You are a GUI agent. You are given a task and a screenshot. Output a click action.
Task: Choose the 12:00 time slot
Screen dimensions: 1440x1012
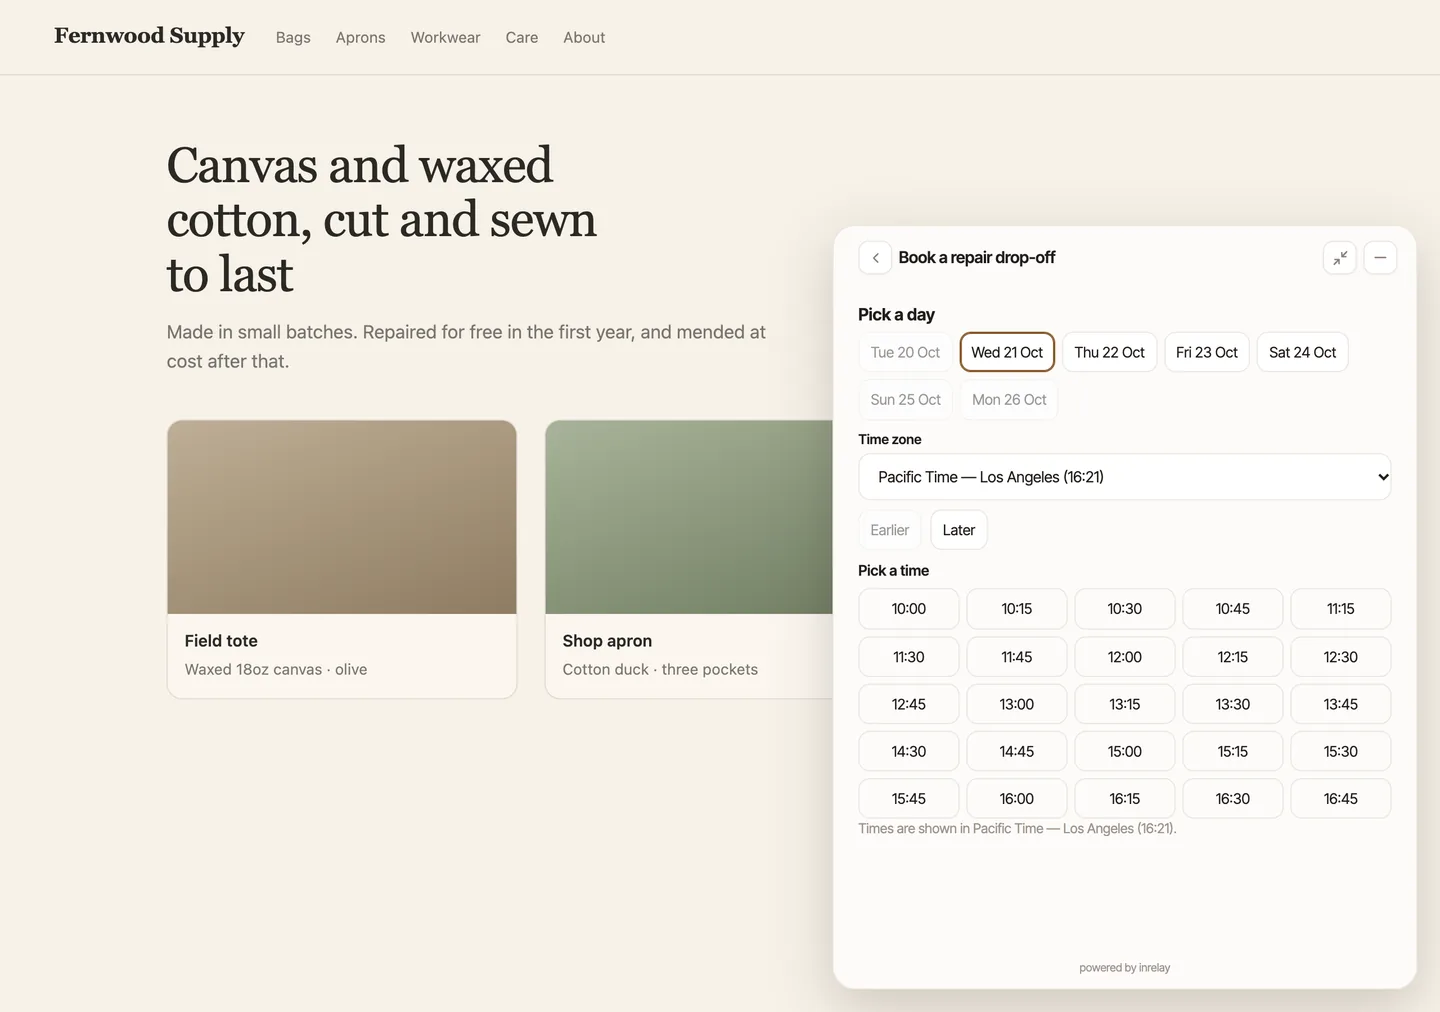click(x=1125, y=657)
